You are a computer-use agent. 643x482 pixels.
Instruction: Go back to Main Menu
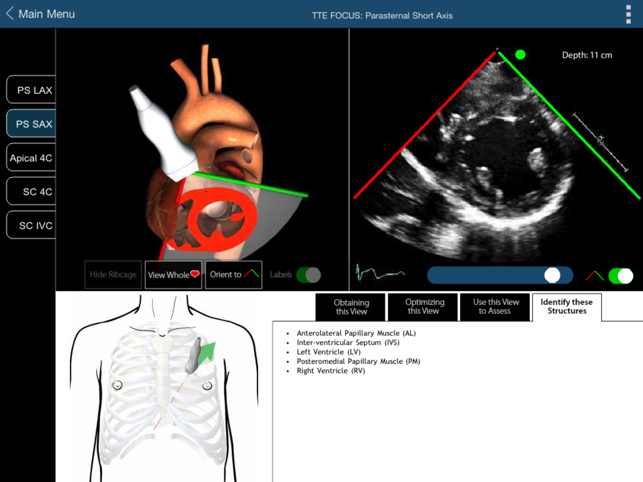(40, 14)
